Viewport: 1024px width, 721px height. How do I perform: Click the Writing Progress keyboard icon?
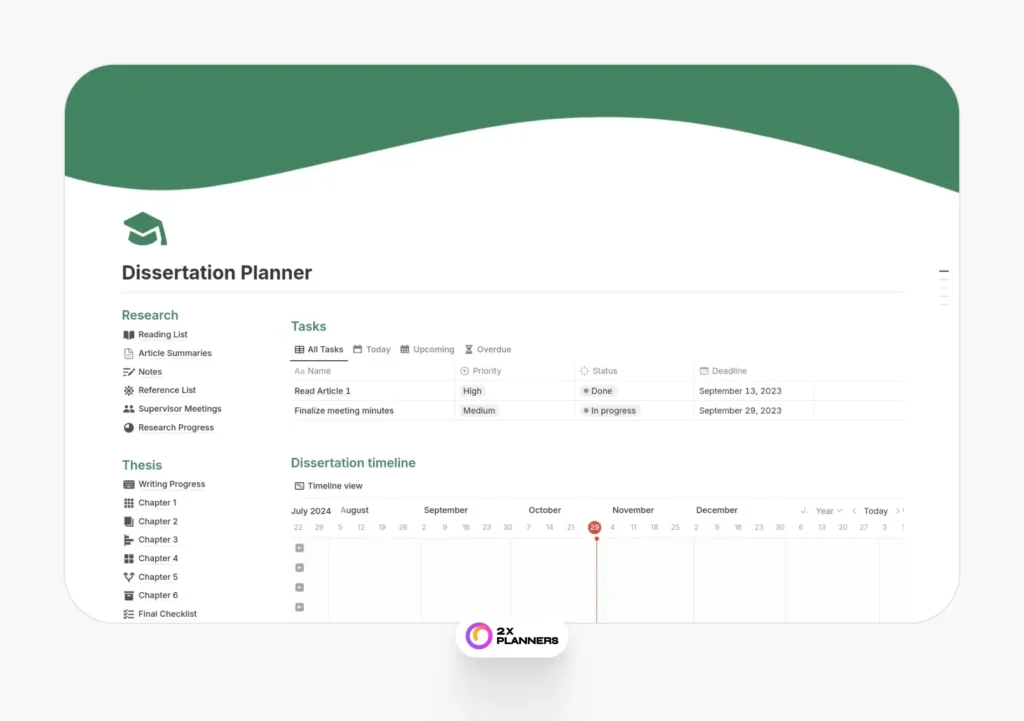coord(128,484)
